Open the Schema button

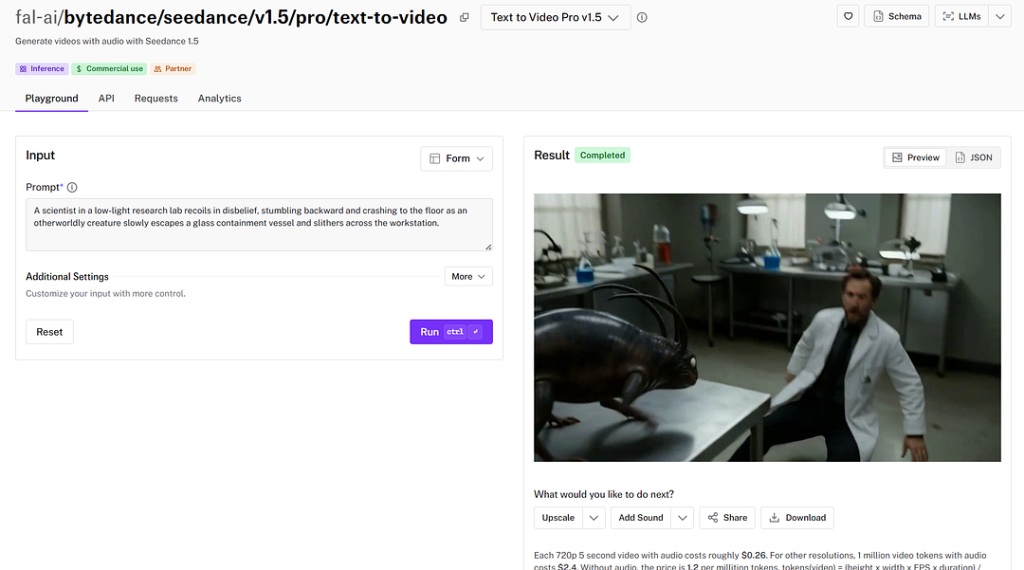(x=897, y=16)
